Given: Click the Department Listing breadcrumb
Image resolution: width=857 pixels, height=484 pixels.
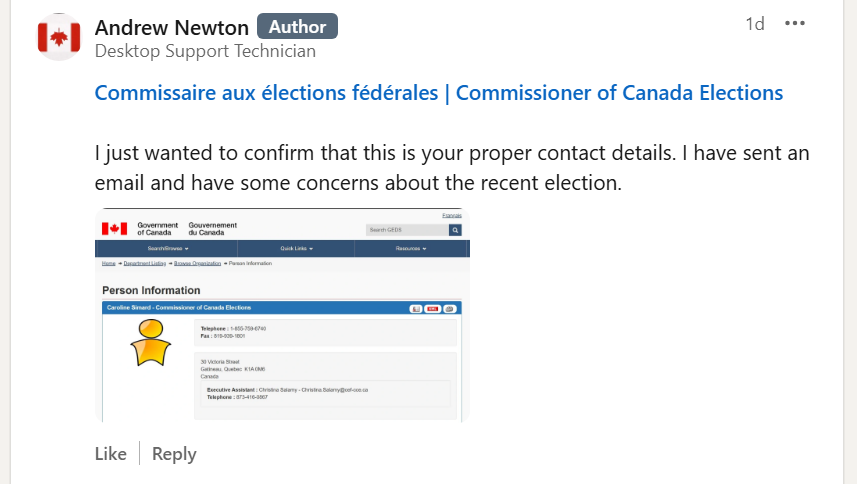Looking at the screenshot, I should [145, 263].
